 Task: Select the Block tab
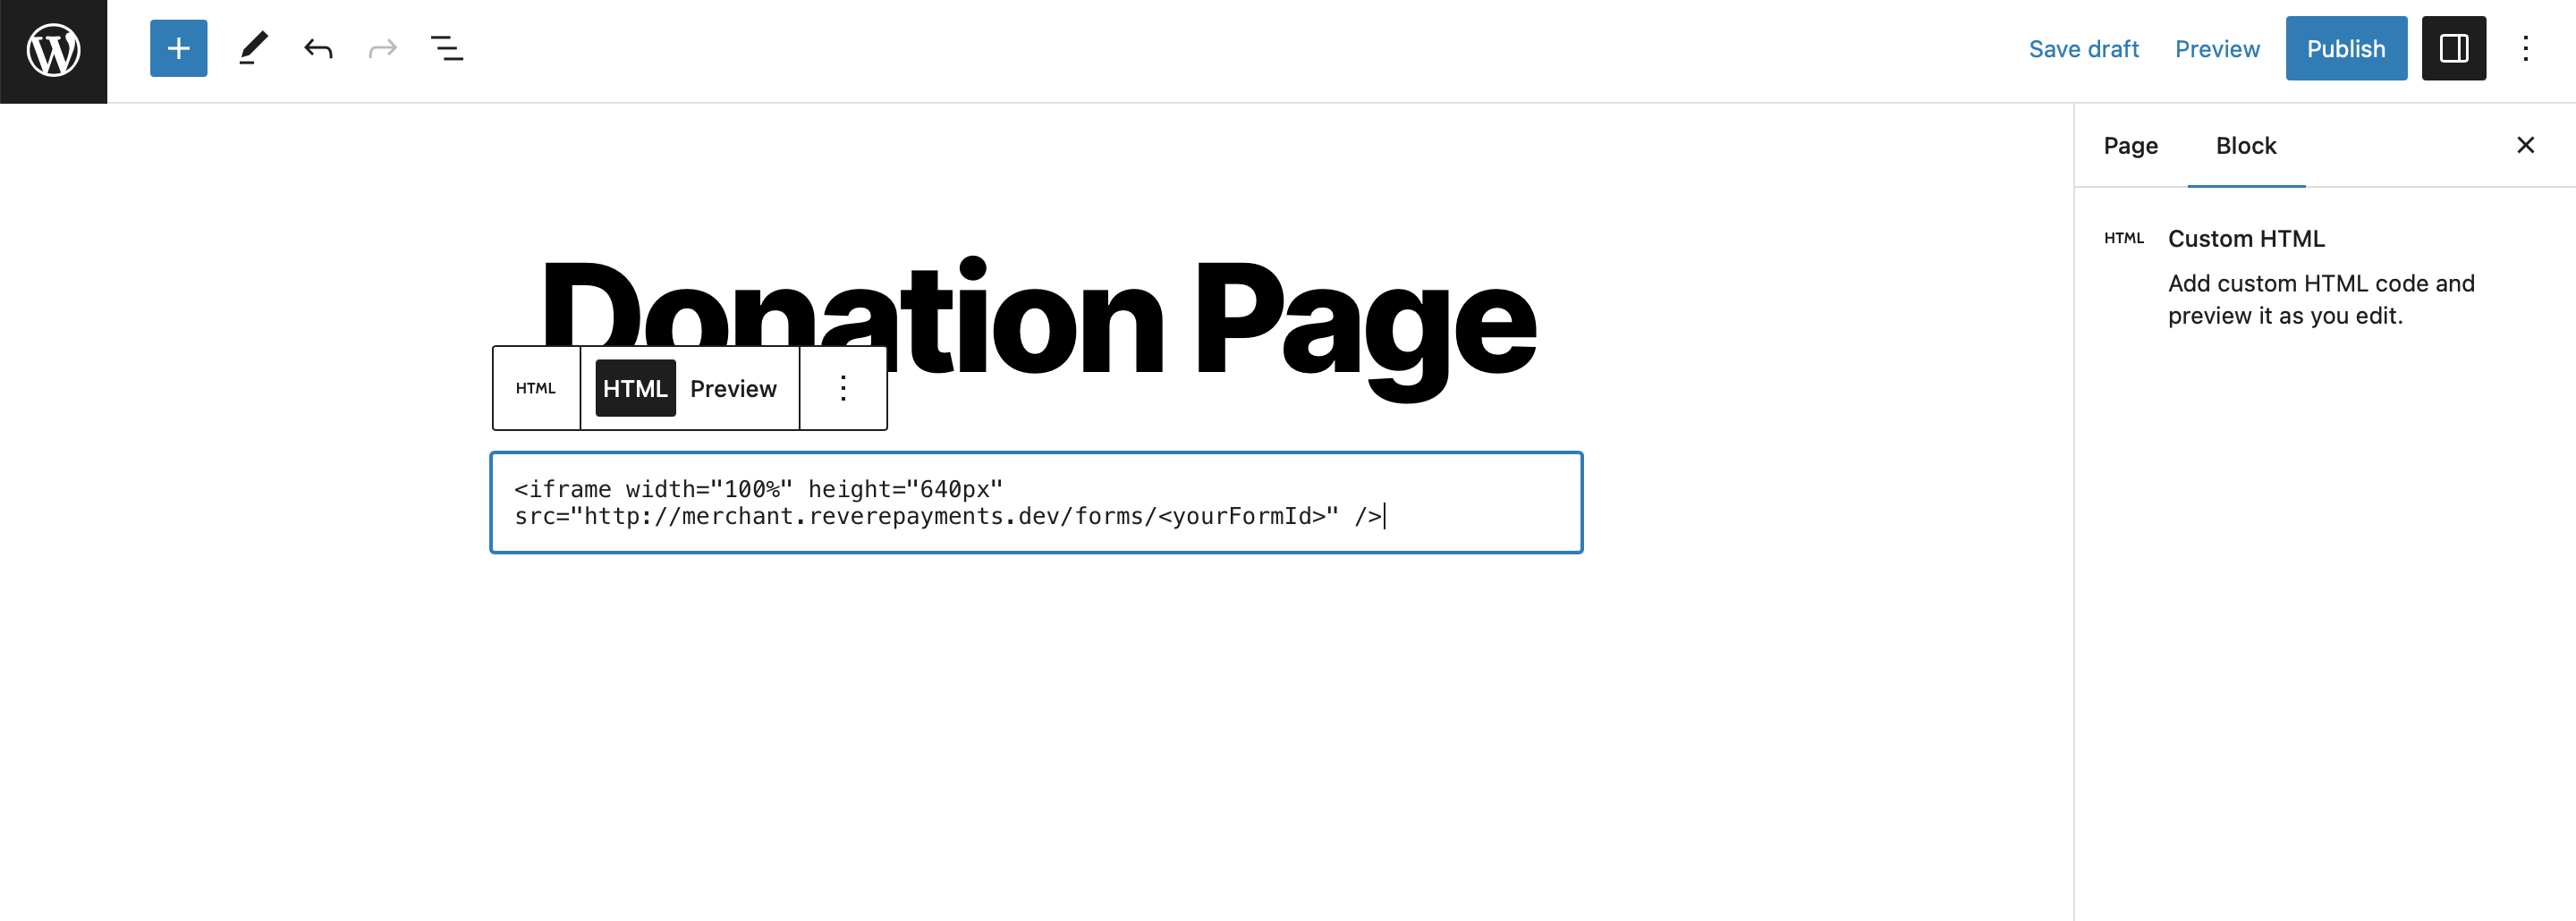2246,145
